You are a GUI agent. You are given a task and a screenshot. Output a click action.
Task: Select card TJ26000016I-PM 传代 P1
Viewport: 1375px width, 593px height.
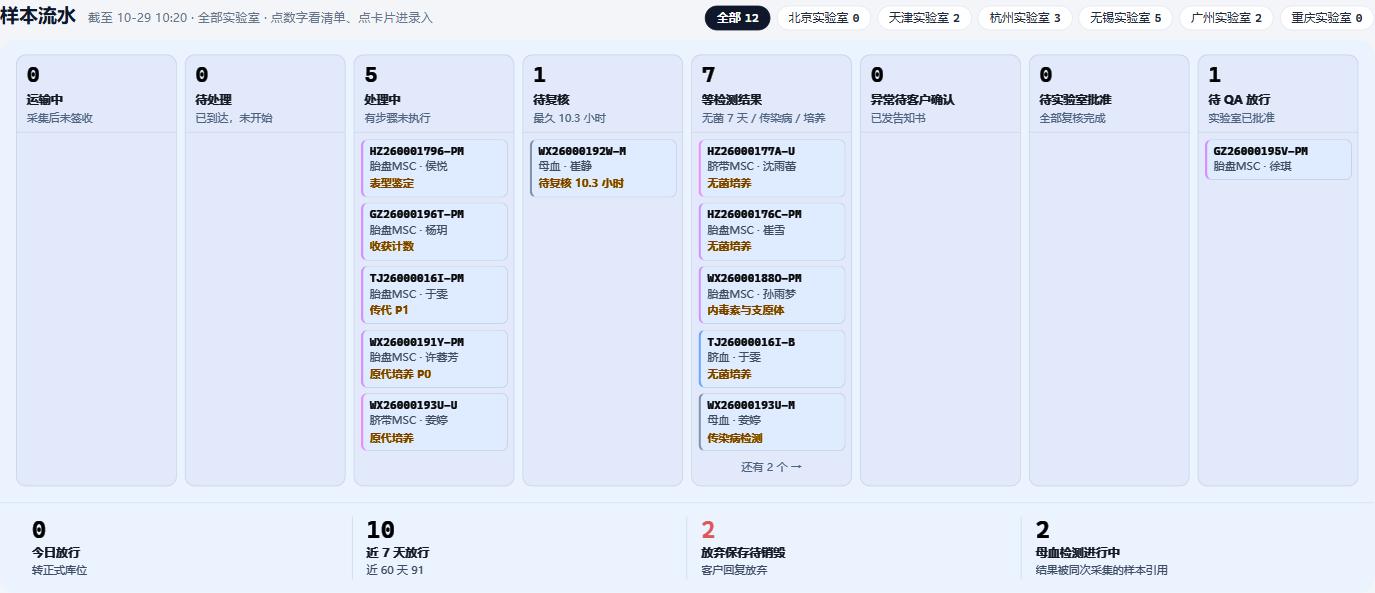tap(435, 295)
